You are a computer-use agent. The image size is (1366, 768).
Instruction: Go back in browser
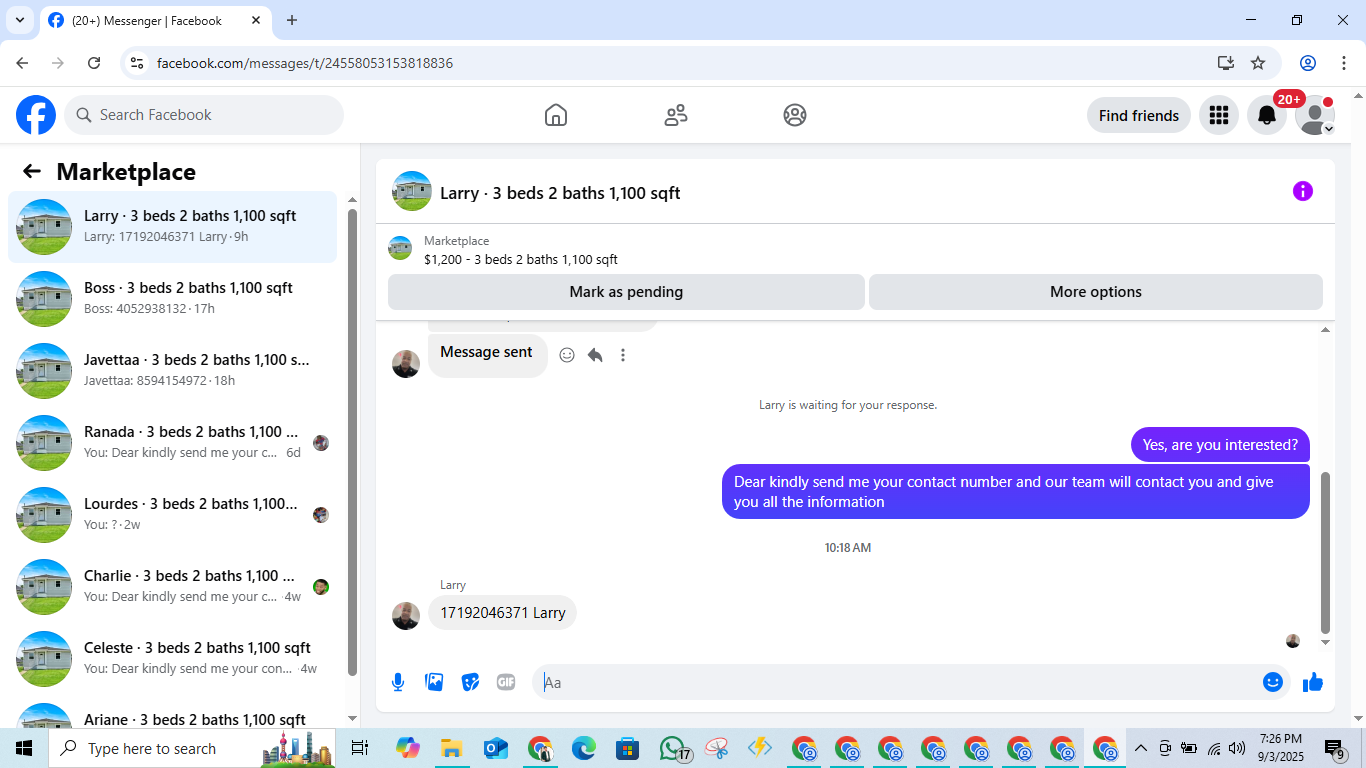(x=22, y=63)
